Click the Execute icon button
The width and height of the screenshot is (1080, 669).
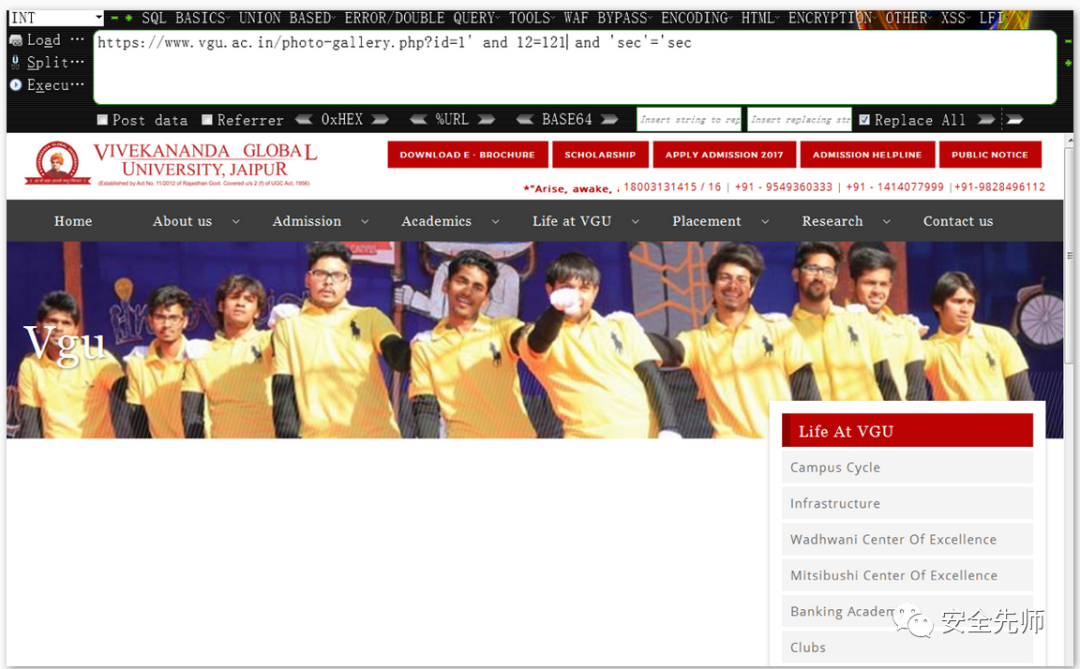coord(16,85)
